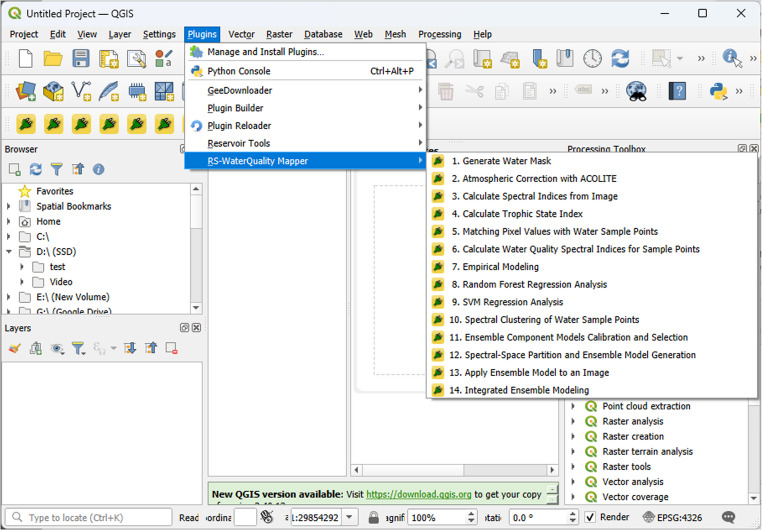
Task: Open the Temporal Controller clock icon
Action: 592,58
